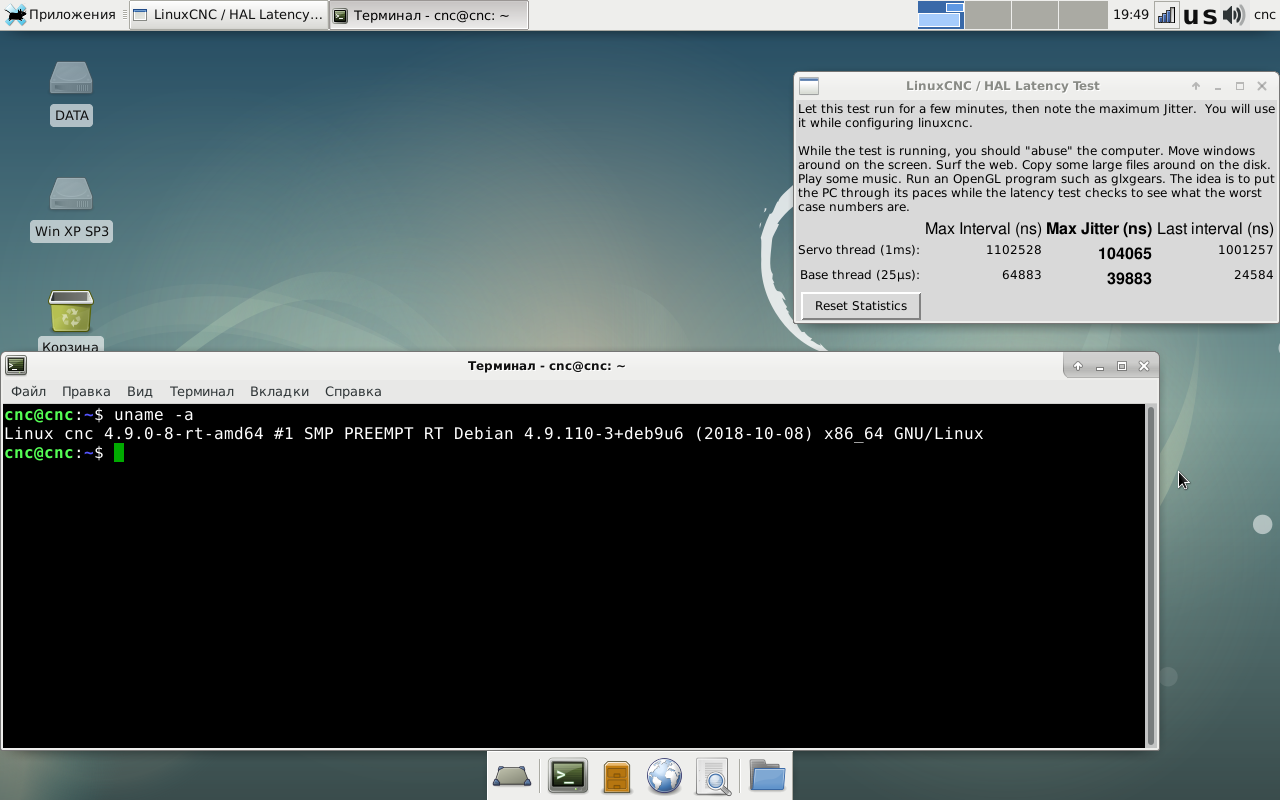
Task: Click the kernel version output line in terminal
Action: [494, 434]
